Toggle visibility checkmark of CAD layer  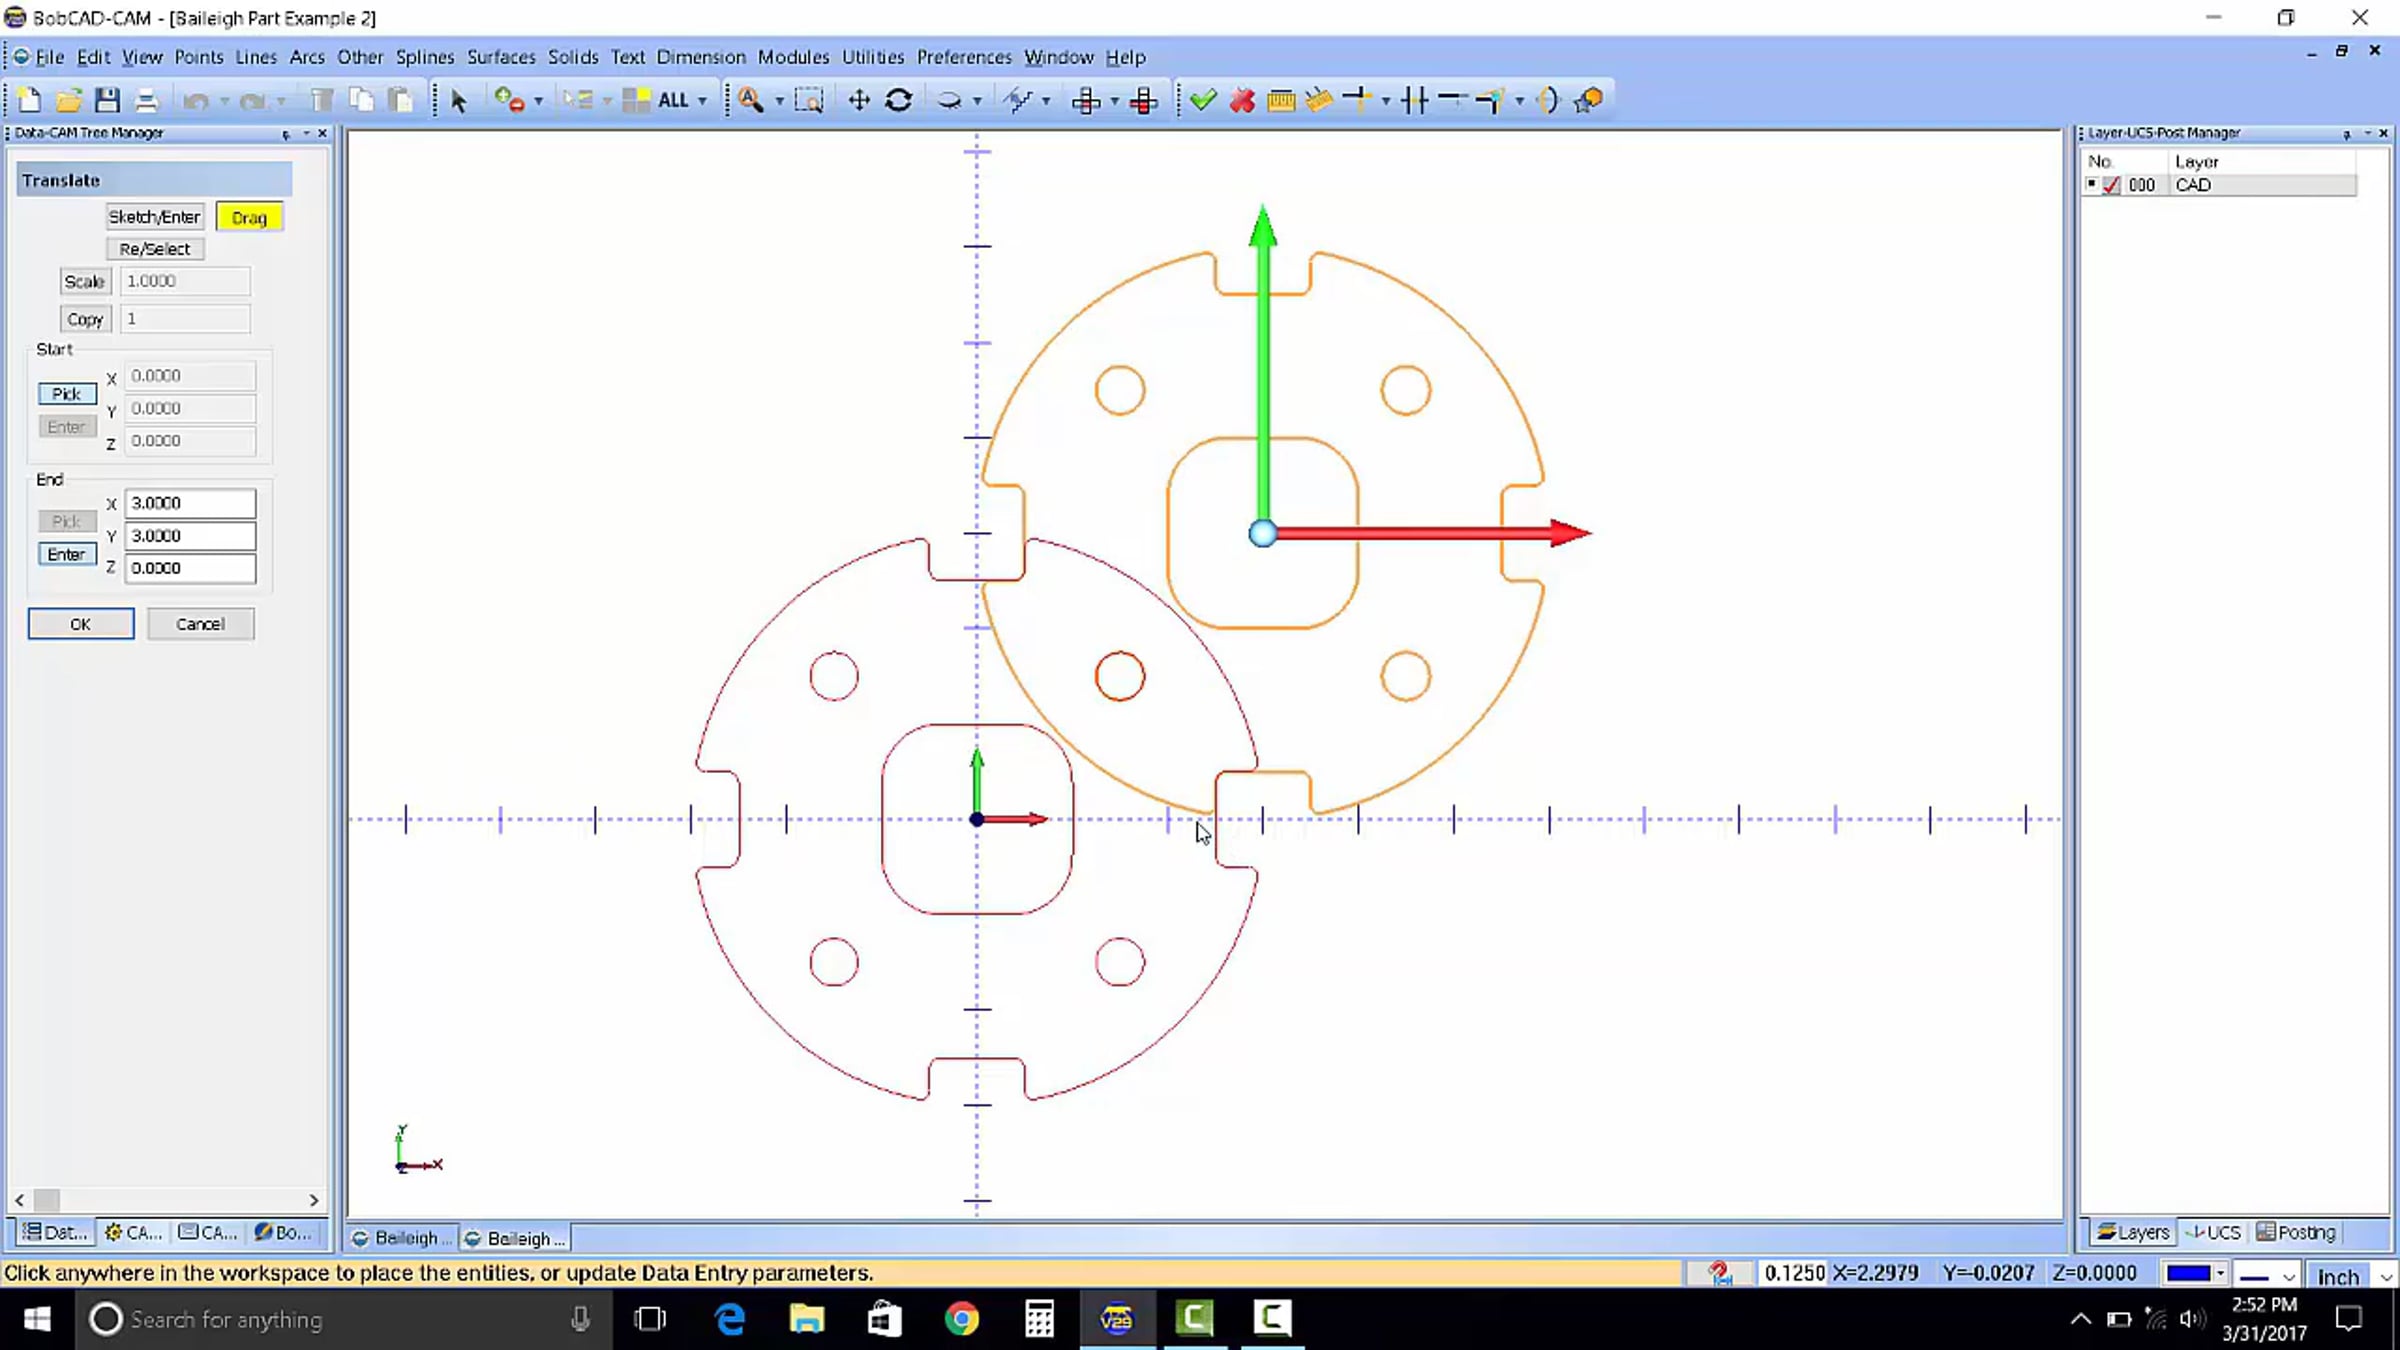click(2111, 185)
